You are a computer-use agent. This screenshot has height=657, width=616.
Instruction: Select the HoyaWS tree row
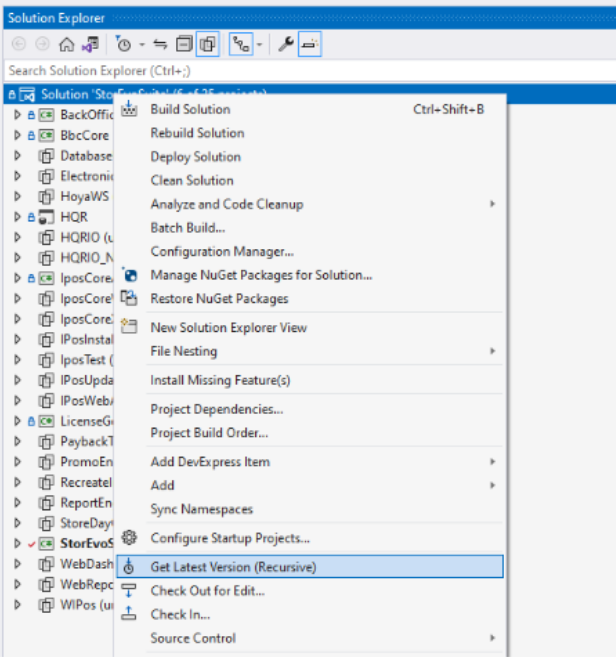pyautogui.click(x=59, y=196)
